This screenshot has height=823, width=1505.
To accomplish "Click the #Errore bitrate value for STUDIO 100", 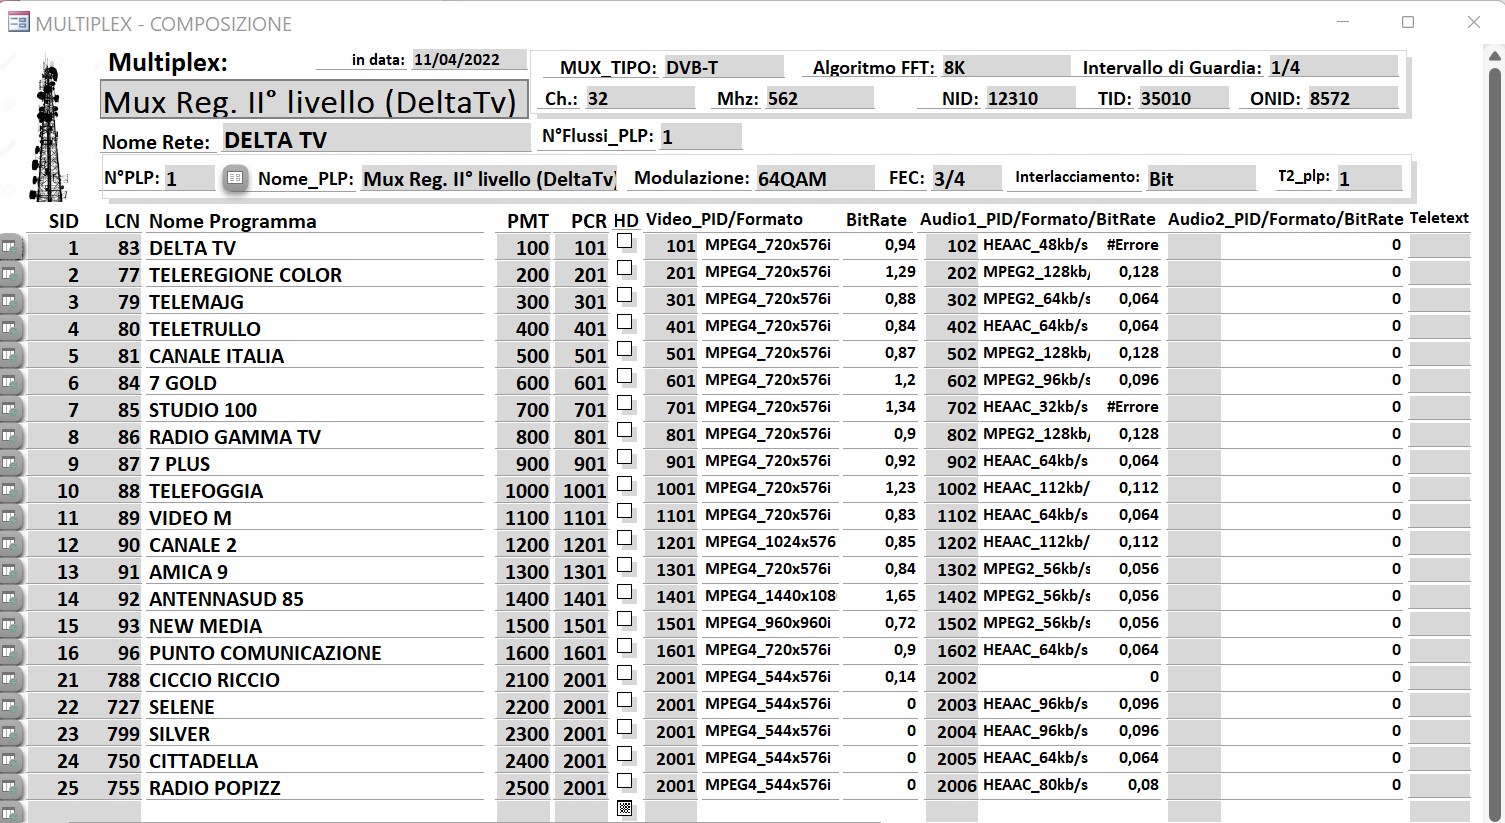I will 1132,406.
